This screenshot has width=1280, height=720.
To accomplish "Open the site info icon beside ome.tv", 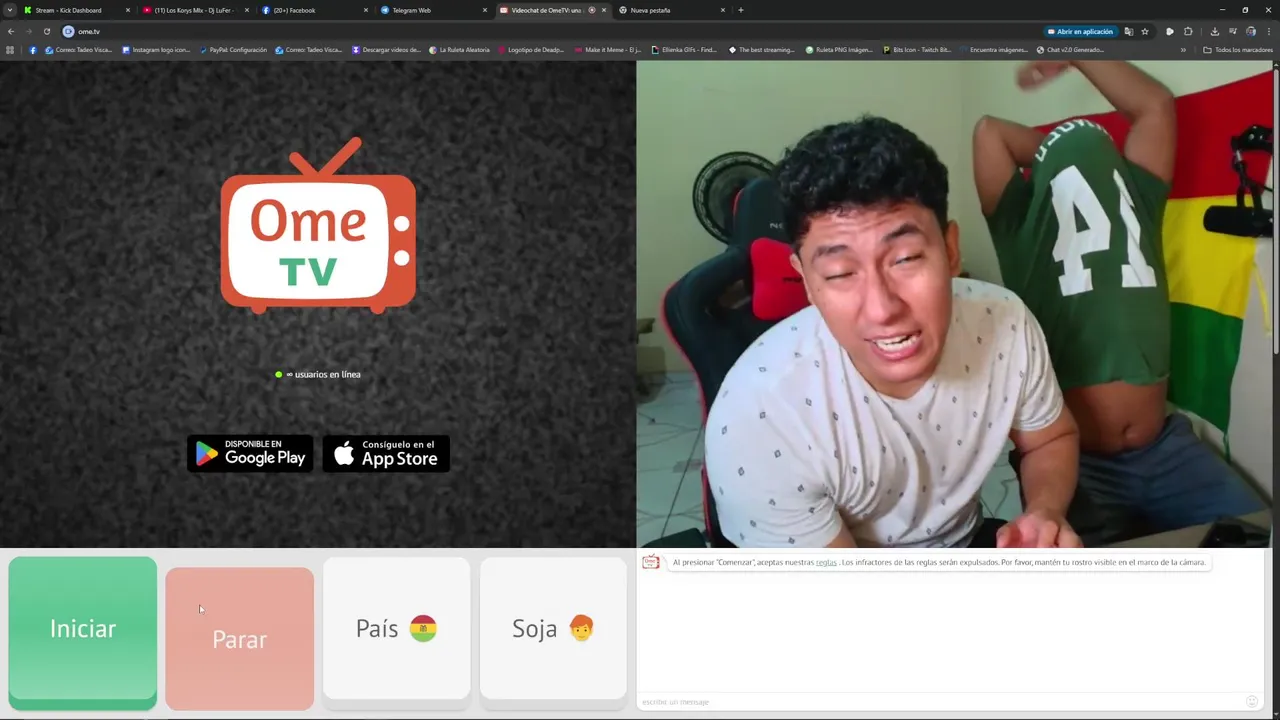I will 69,31.
